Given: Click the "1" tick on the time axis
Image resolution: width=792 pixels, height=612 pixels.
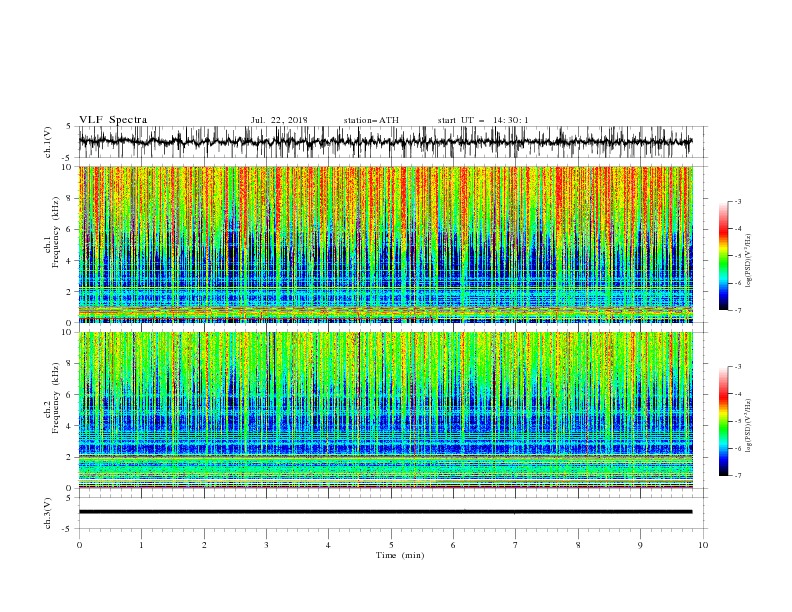Looking at the screenshot, I should click(x=141, y=545).
